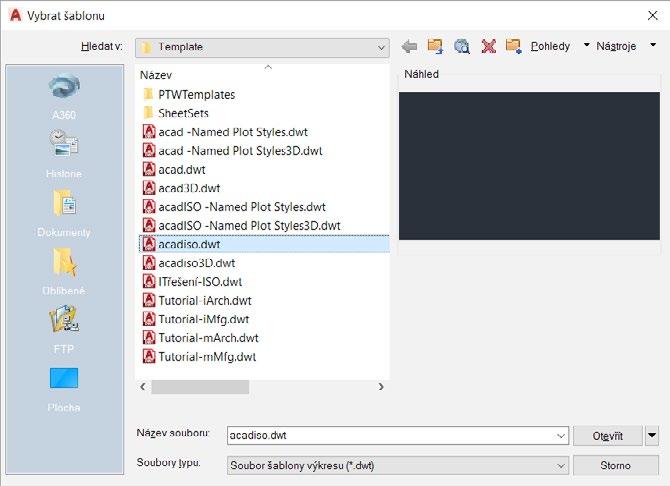
Task: Jump to Plocha desktop location
Action: 64,388
